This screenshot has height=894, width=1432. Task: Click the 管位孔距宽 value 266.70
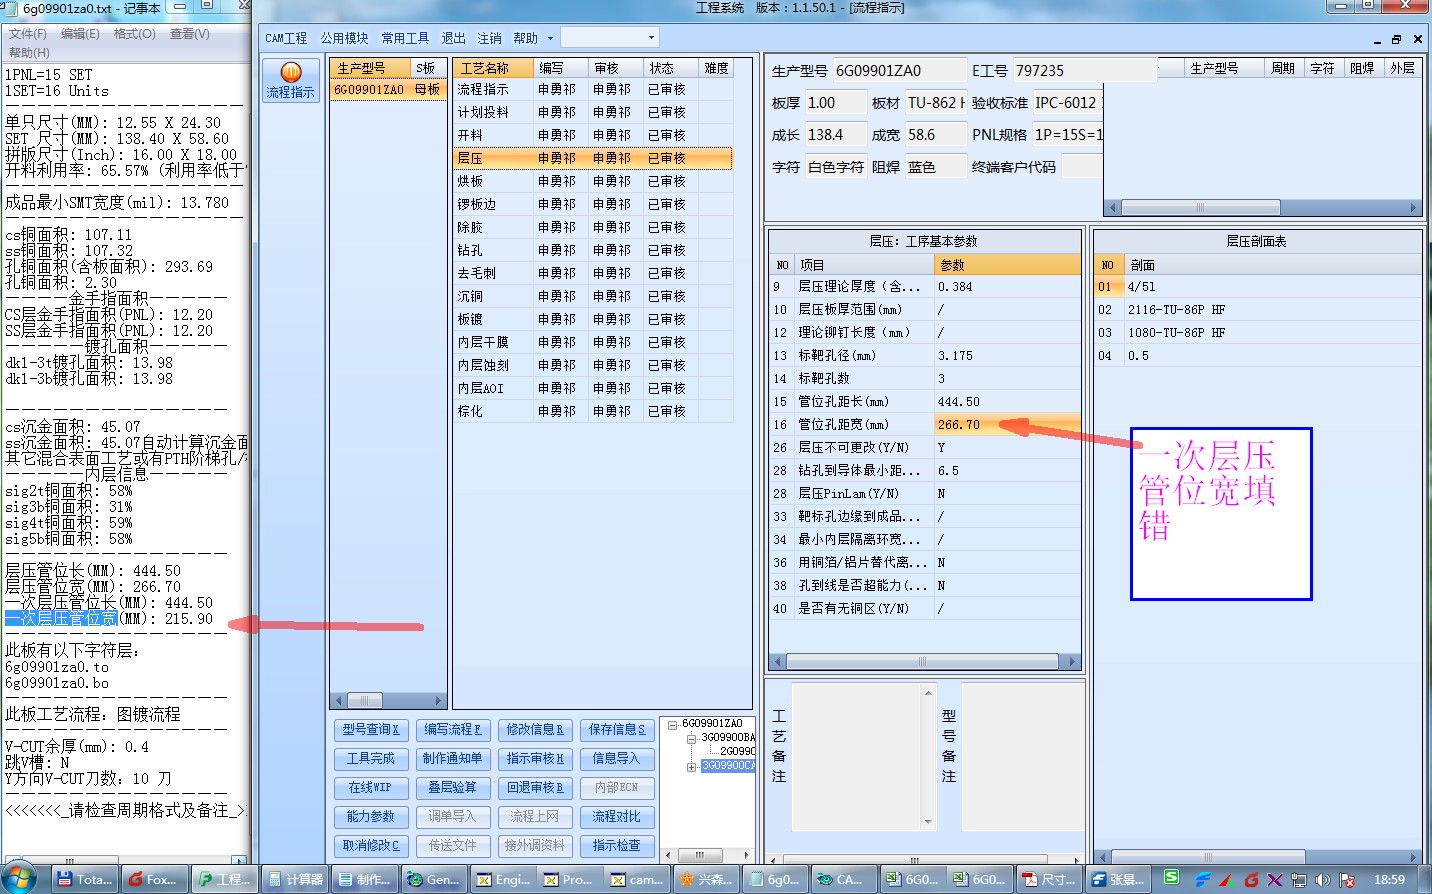(x=1006, y=425)
